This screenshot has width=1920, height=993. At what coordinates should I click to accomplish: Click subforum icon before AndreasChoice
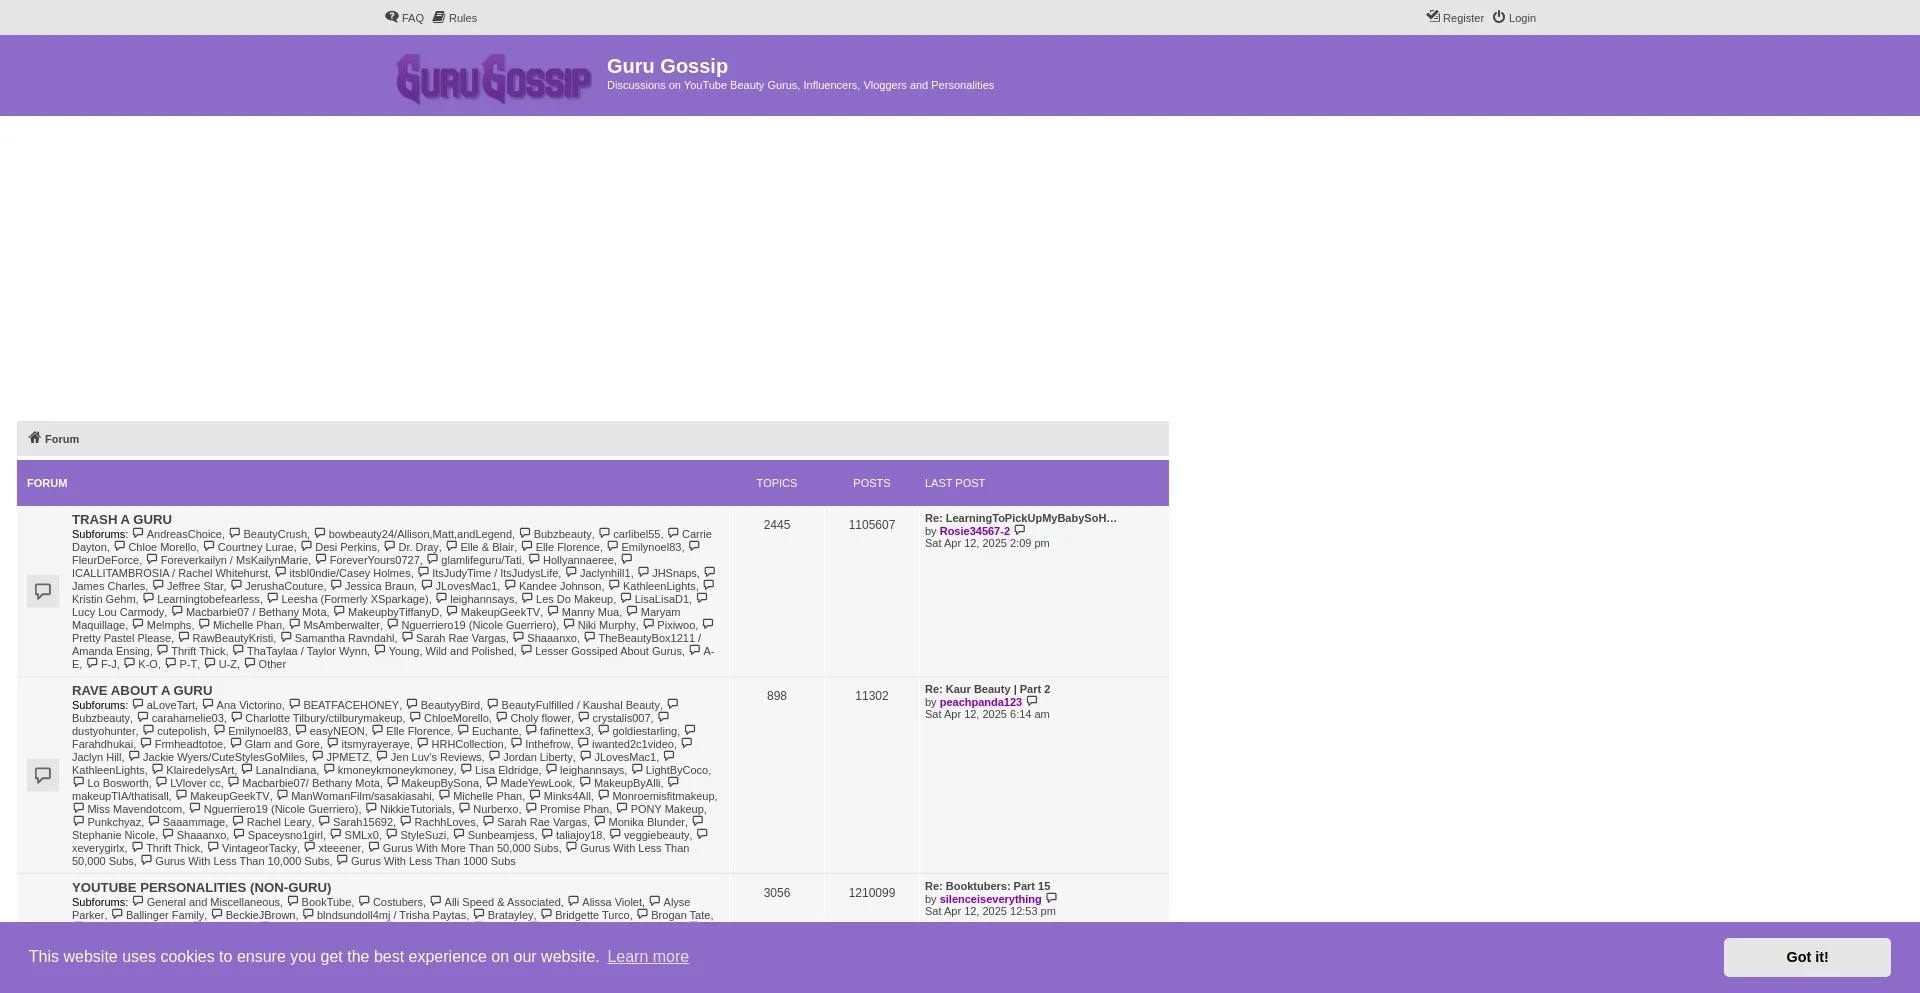pos(139,534)
